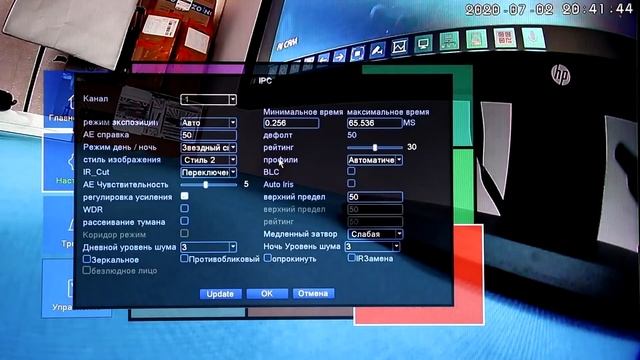This screenshot has height=360, width=640.
Task: Click the Коридор режим checkbox
Action: (184, 233)
